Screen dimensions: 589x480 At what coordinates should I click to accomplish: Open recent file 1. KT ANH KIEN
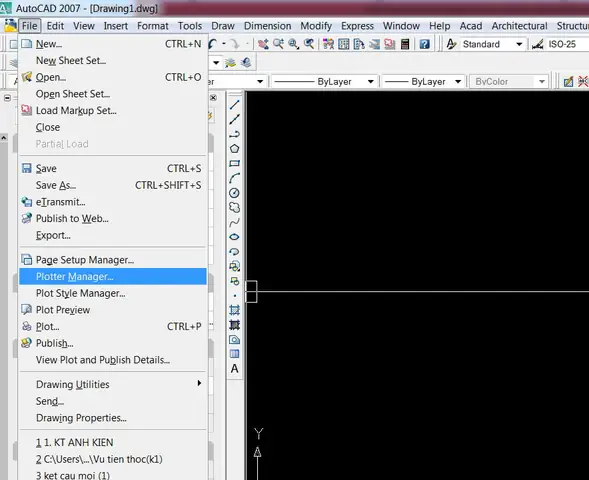(x=113, y=442)
